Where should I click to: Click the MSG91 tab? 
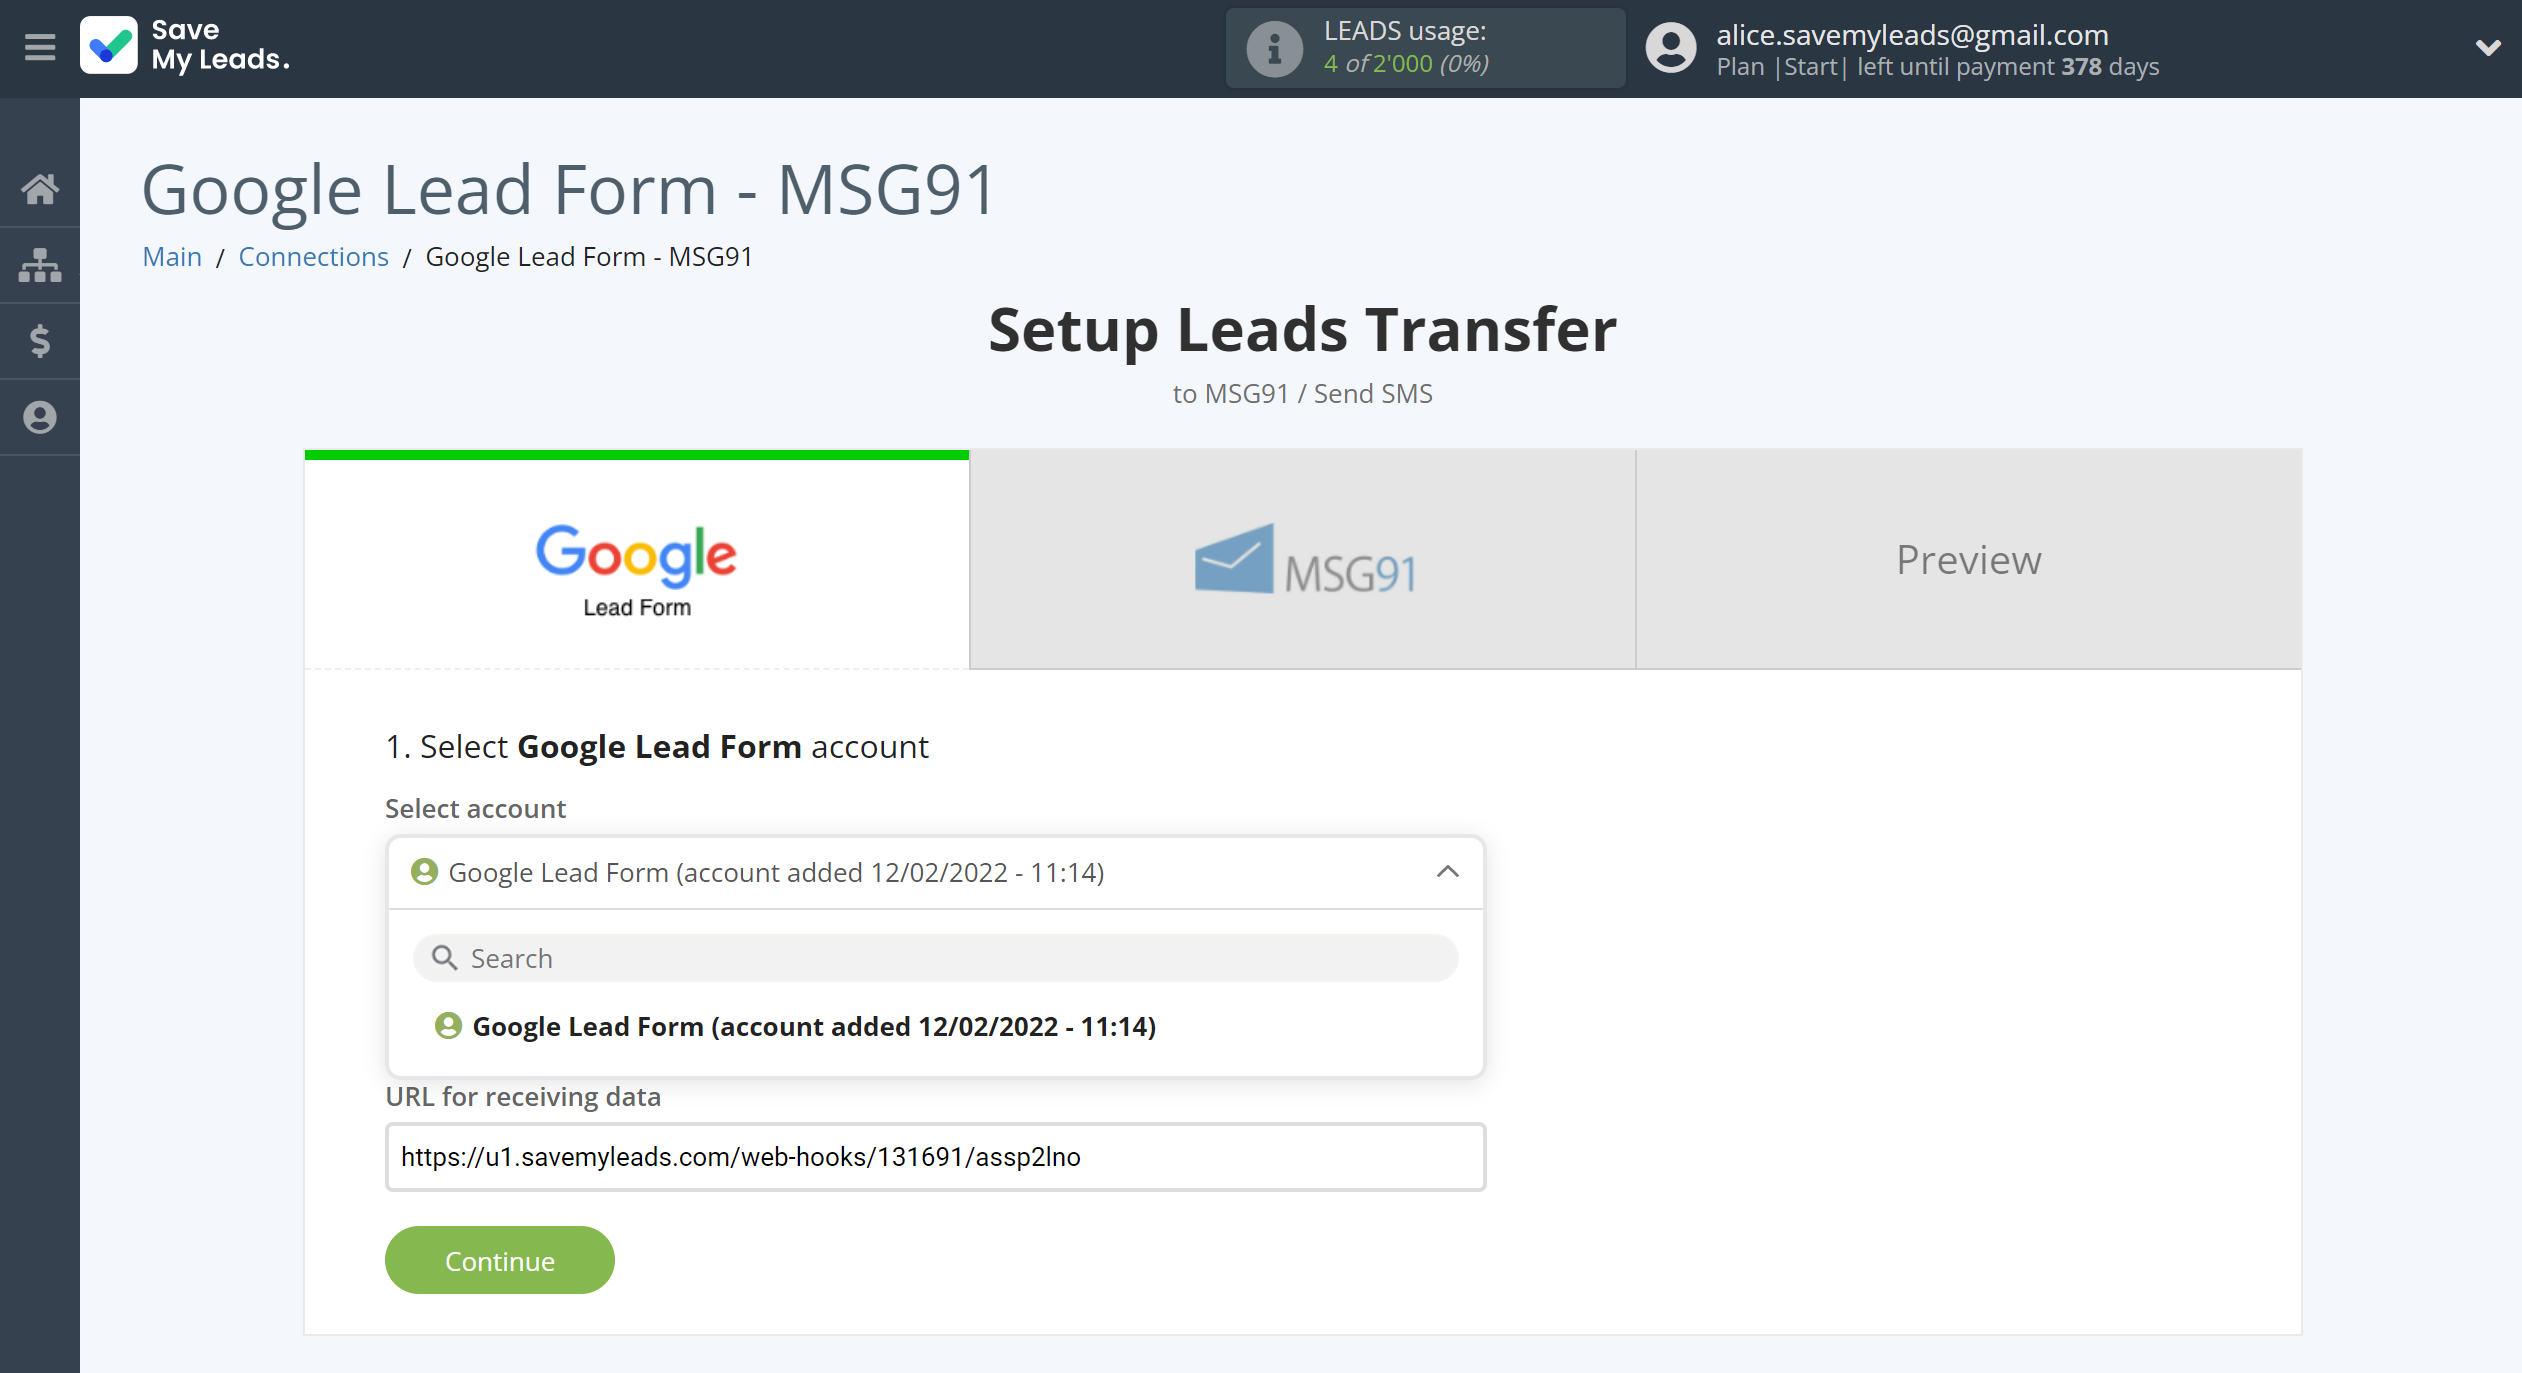coord(1302,558)
